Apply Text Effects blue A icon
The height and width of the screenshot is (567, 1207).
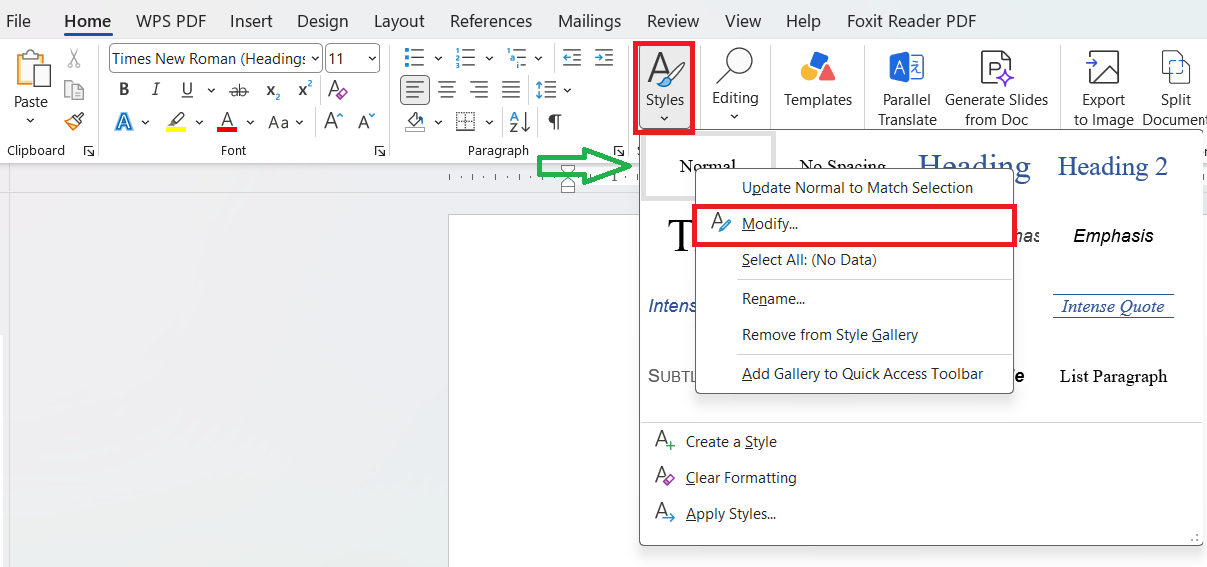[x=124, y=121]
